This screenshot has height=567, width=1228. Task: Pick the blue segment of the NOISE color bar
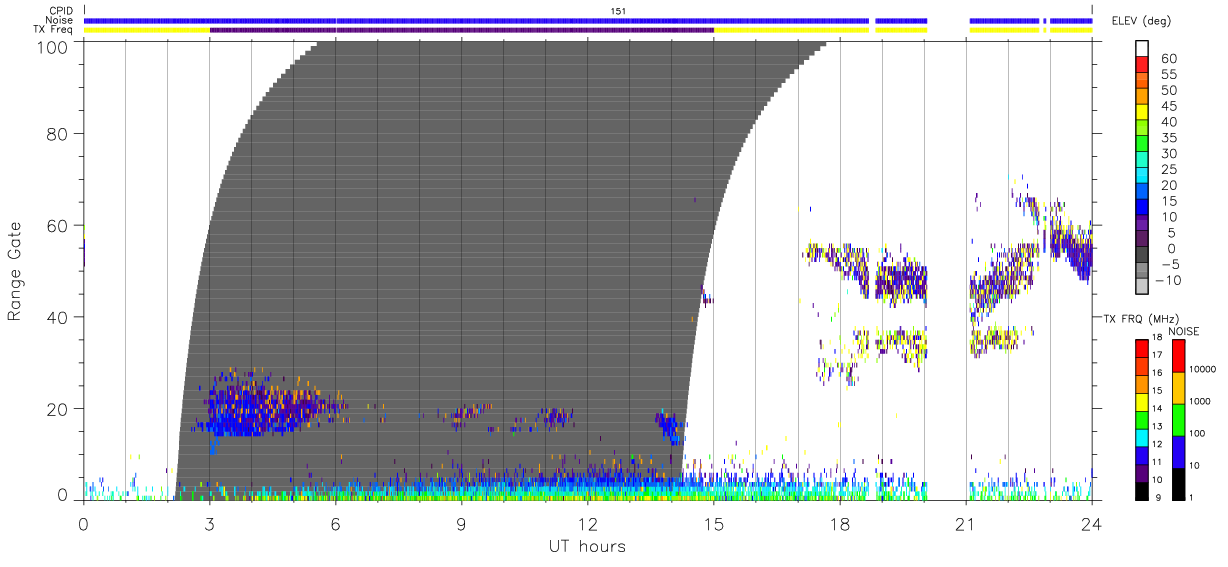point(1179,452)
